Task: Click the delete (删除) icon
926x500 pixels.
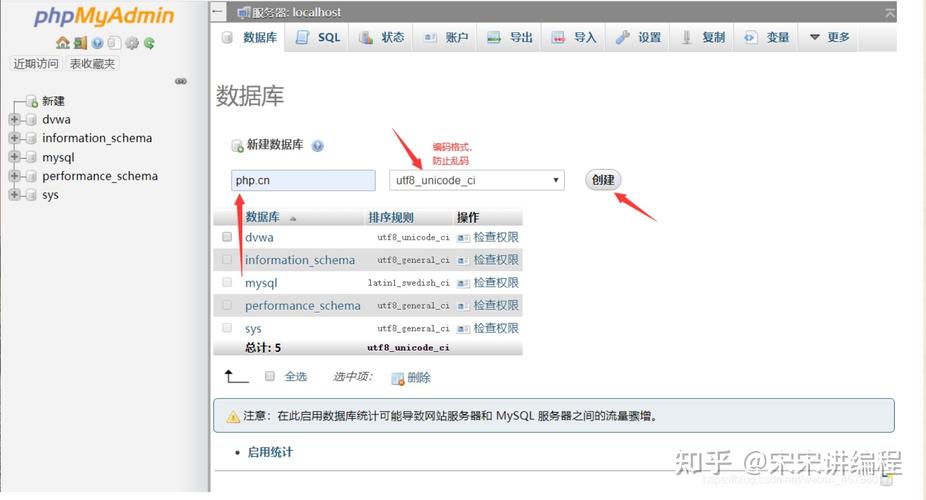Action: pos(397,378)
